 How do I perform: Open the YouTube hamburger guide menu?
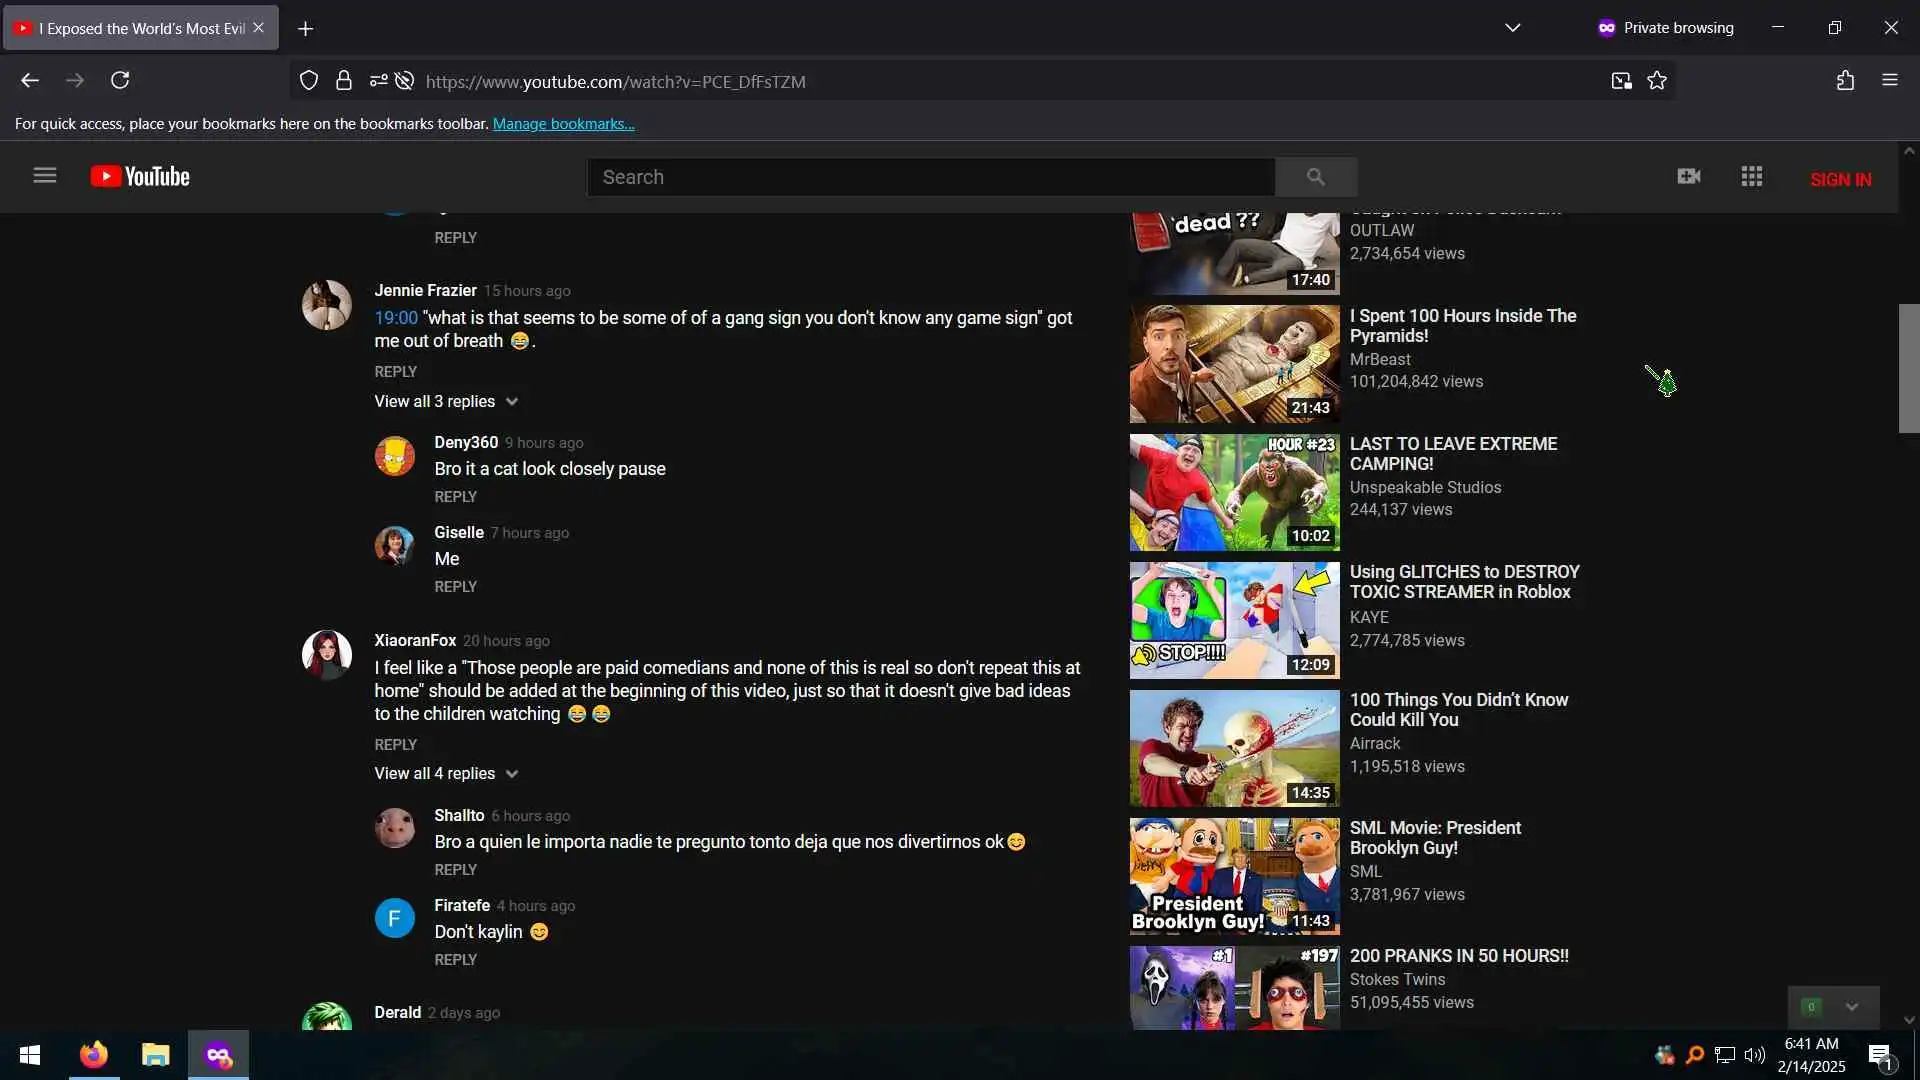tap(45, 176)
